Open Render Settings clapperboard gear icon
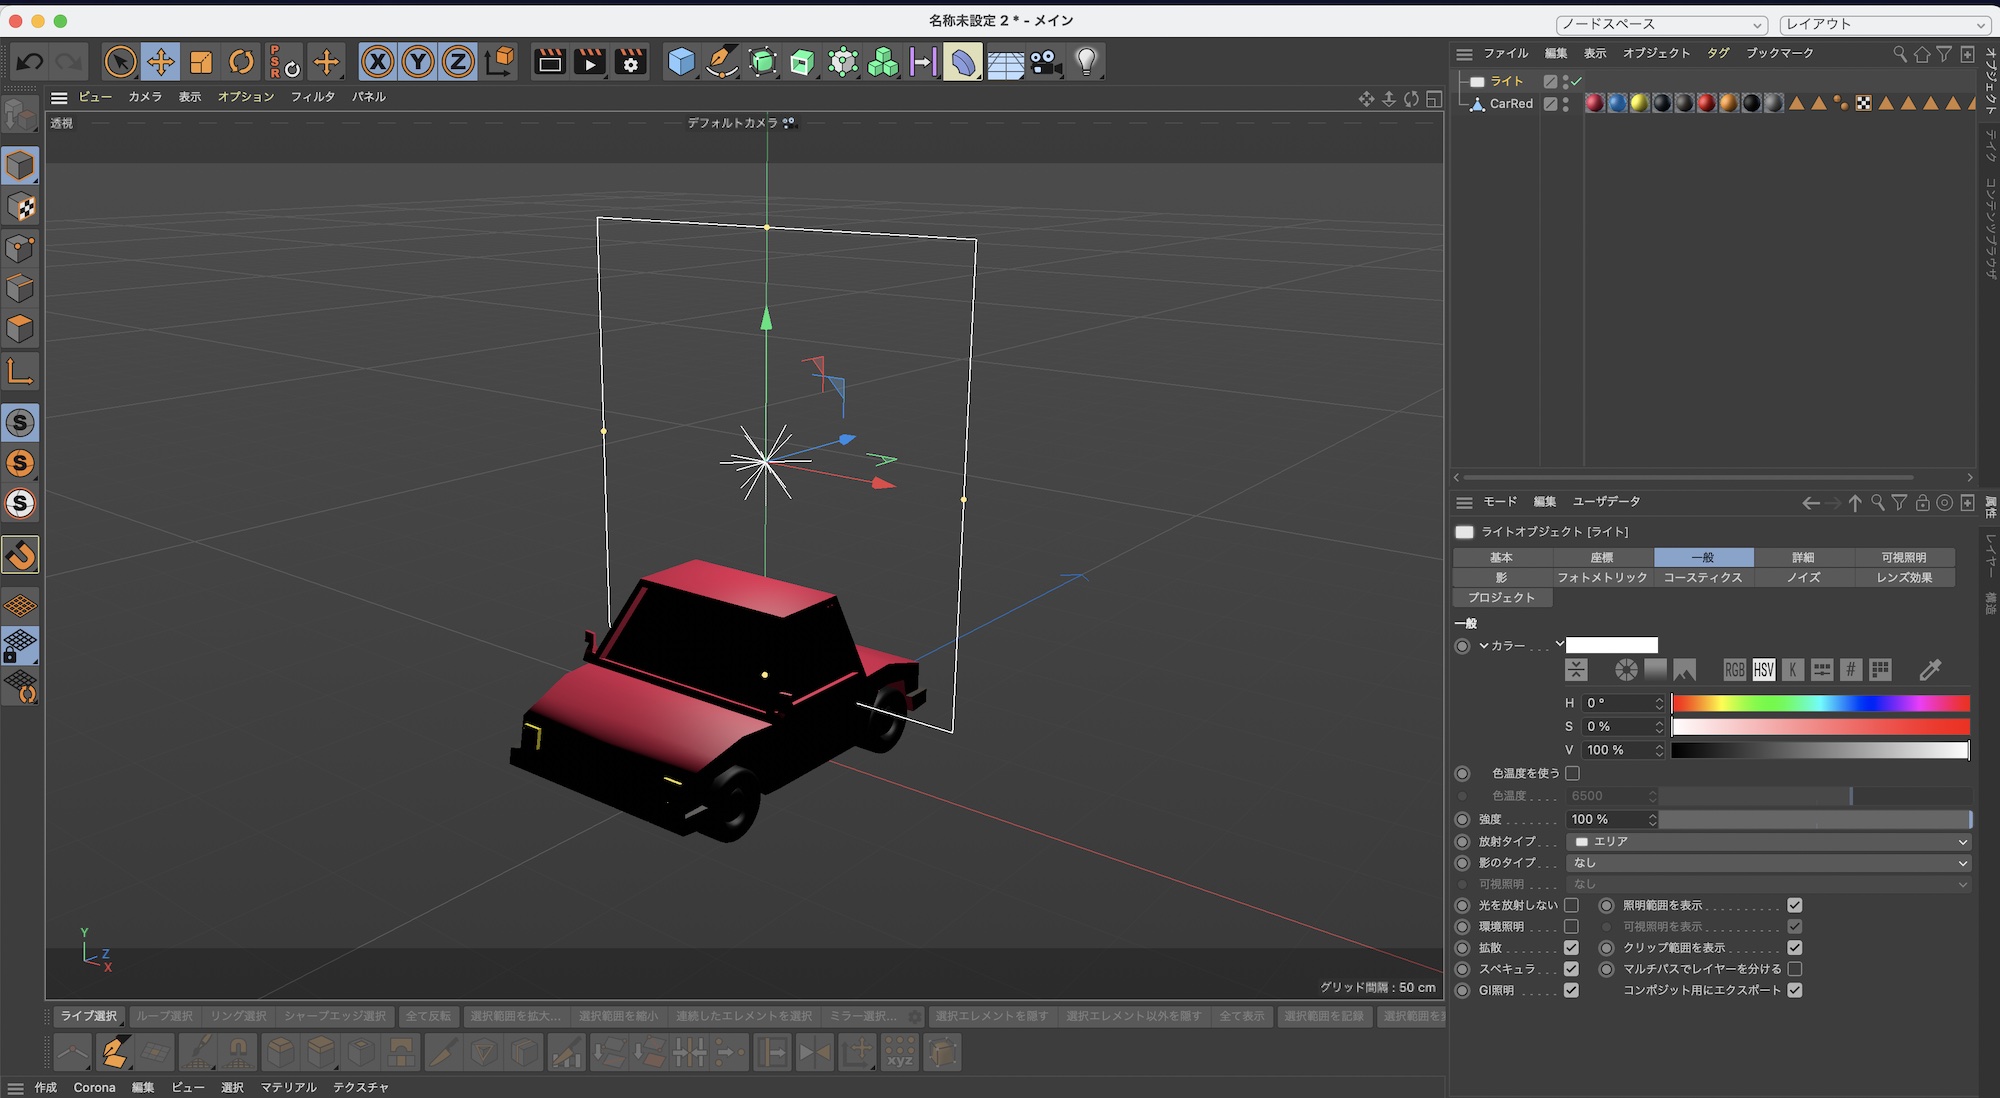Viewport: 2000px width, 1098px height. (631, 62)
